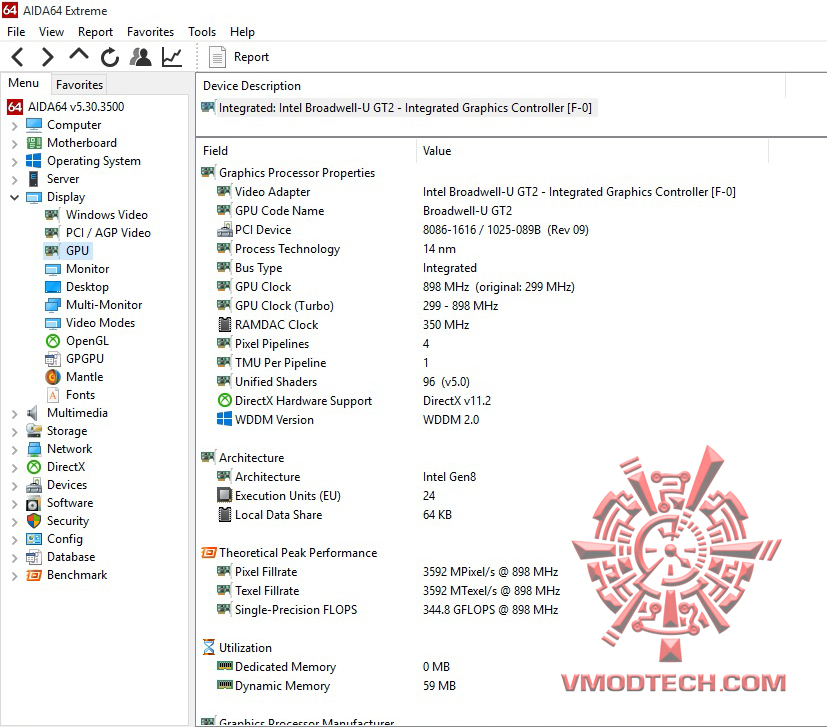Expand the DirectX tree node

pos(14,467)
